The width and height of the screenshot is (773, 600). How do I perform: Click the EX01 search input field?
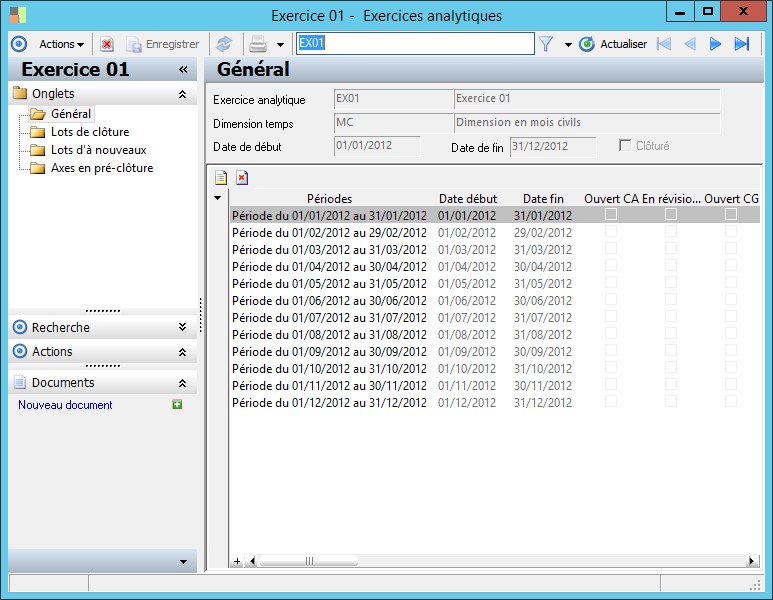(415, 43)
